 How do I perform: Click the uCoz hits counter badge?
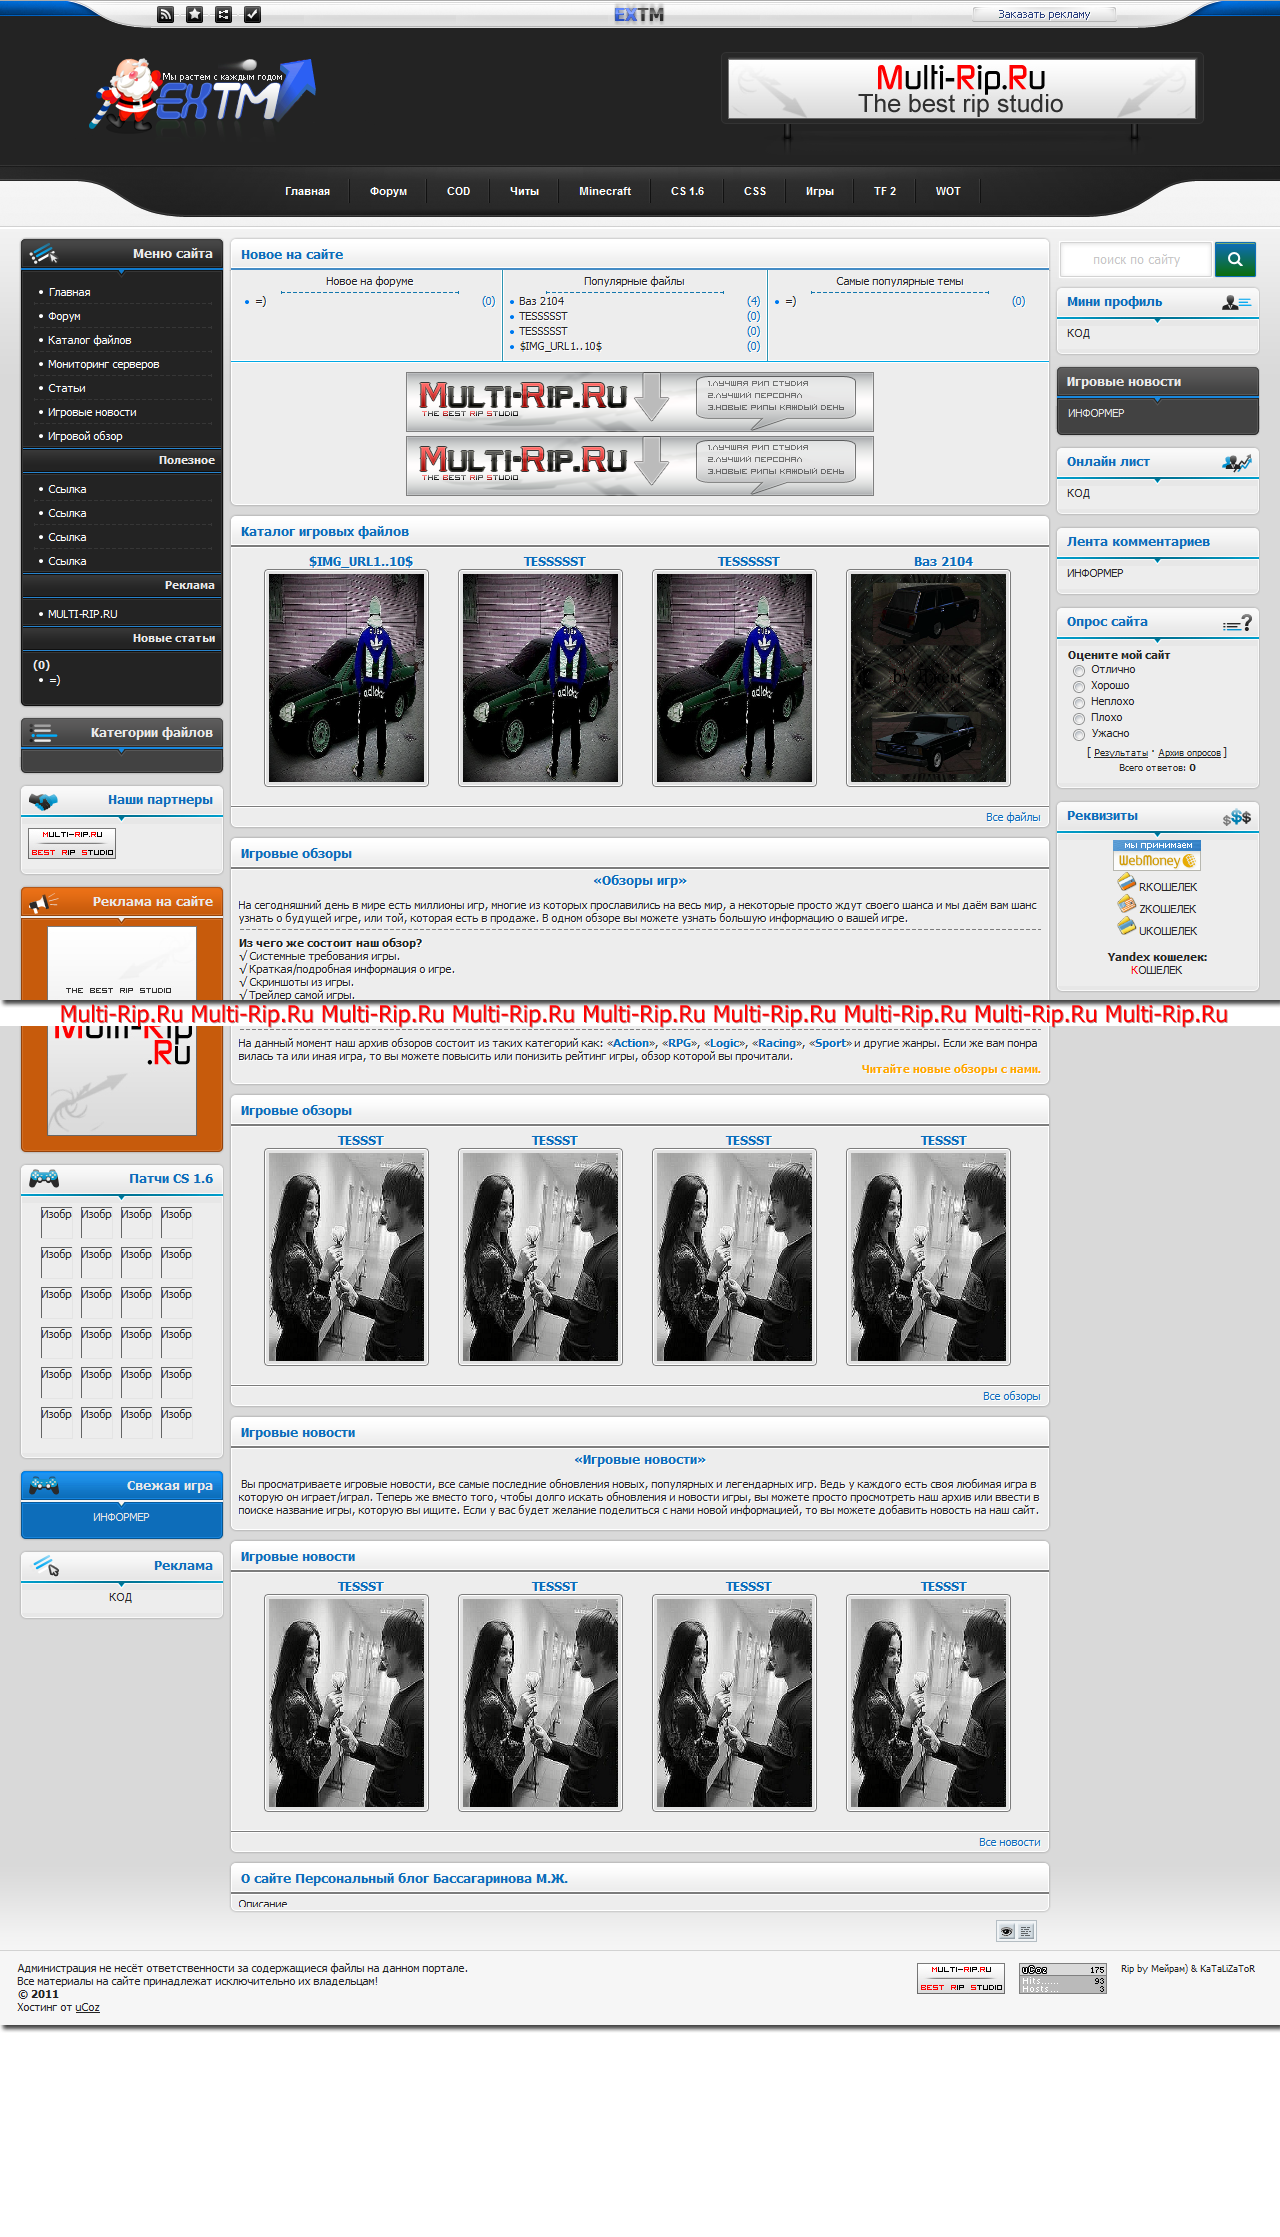(1062, 1978)
